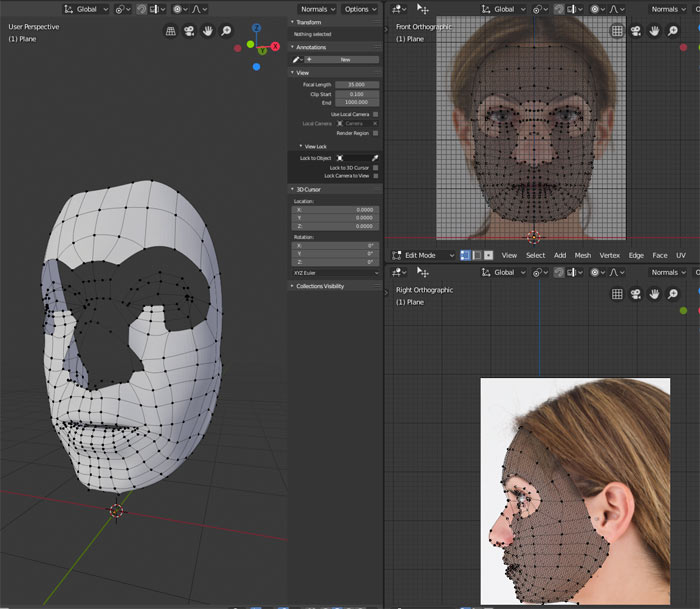Click zoom magnifier in Right Orthographic viewport
700x609 pixels.
673,294
